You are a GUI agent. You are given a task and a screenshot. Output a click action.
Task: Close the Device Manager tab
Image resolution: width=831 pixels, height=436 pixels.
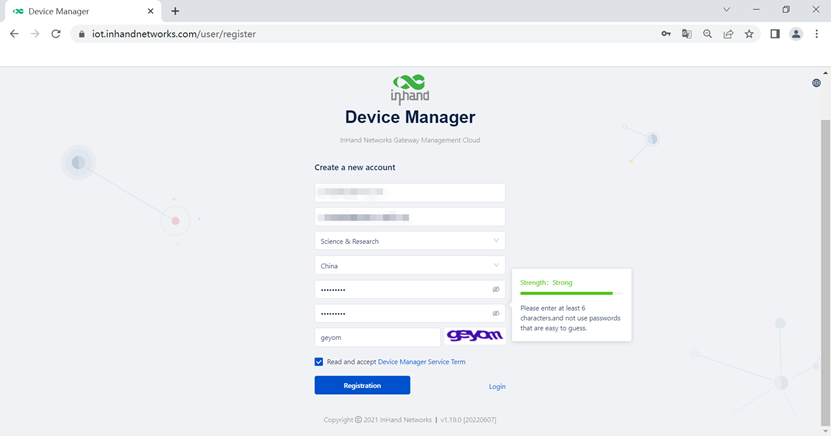[151, 11]
